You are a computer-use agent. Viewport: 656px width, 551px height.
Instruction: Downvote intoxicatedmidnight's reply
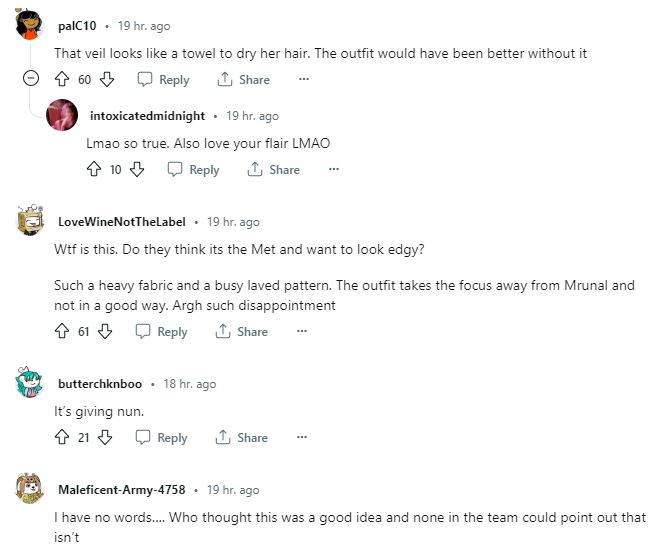click(x=137, y=170)
